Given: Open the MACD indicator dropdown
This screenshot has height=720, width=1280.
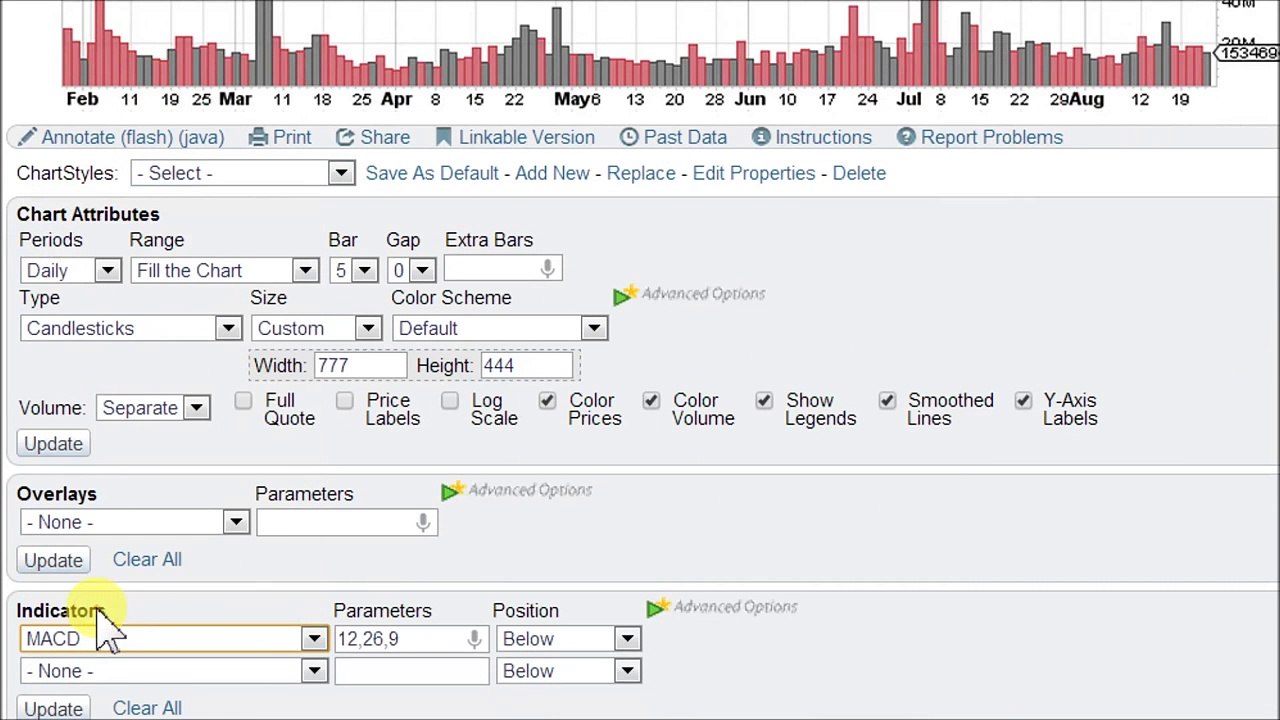Looking at the screenshot, I should point(174,639).
